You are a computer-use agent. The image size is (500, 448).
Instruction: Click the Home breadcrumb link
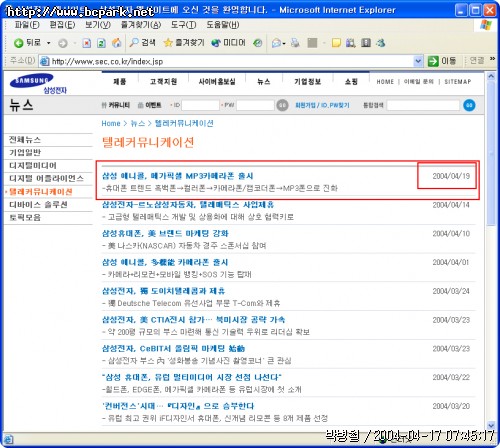point(111,123)
